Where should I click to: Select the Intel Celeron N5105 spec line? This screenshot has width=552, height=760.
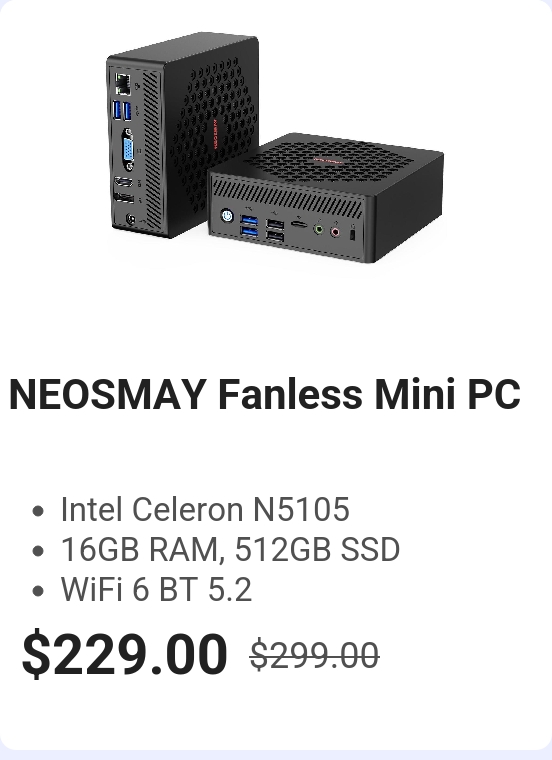205,509
